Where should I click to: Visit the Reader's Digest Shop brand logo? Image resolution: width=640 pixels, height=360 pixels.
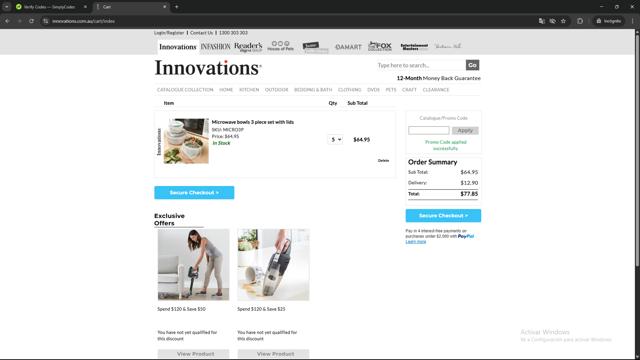pos(248,47)
